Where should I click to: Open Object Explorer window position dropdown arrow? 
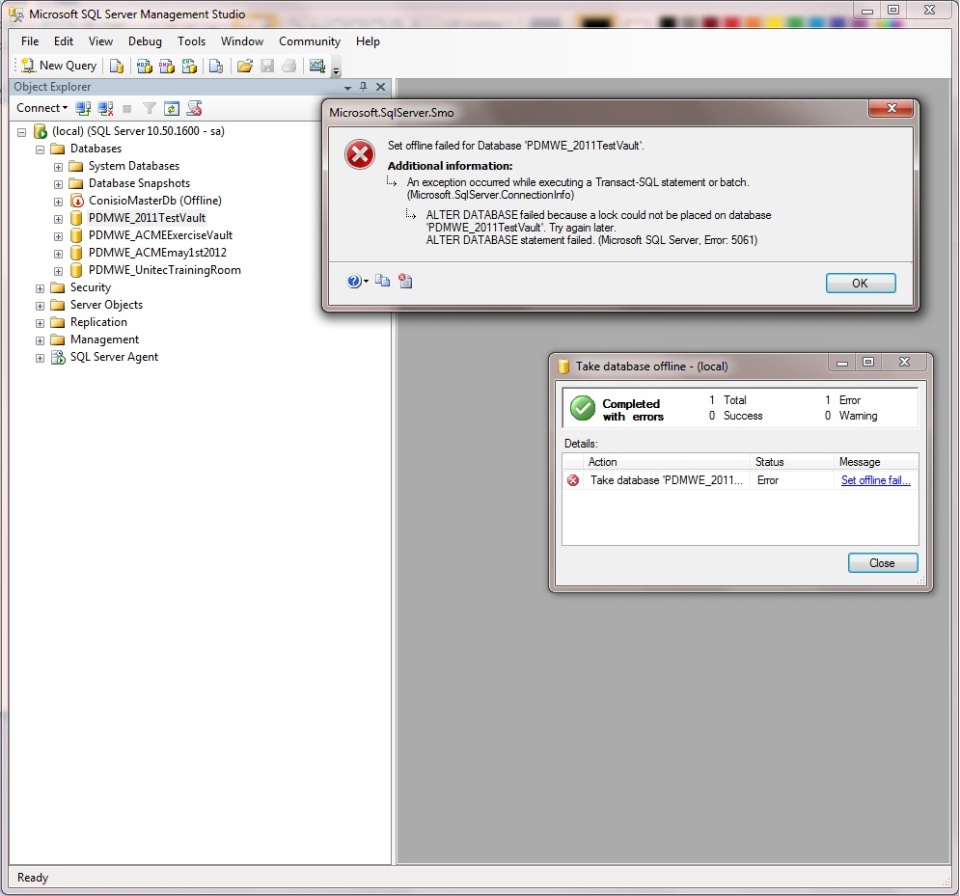(x=348, y=88)
